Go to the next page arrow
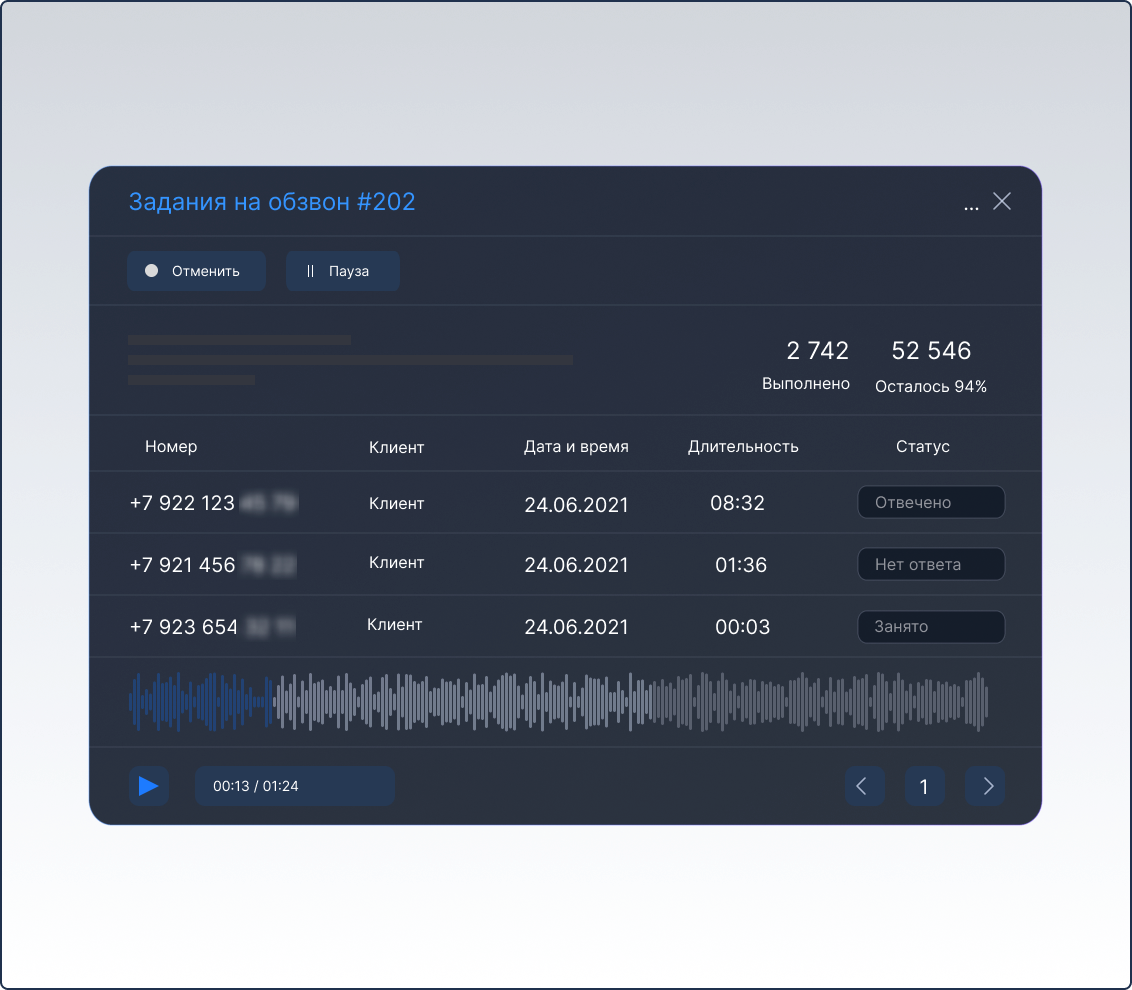 point(985,786)
